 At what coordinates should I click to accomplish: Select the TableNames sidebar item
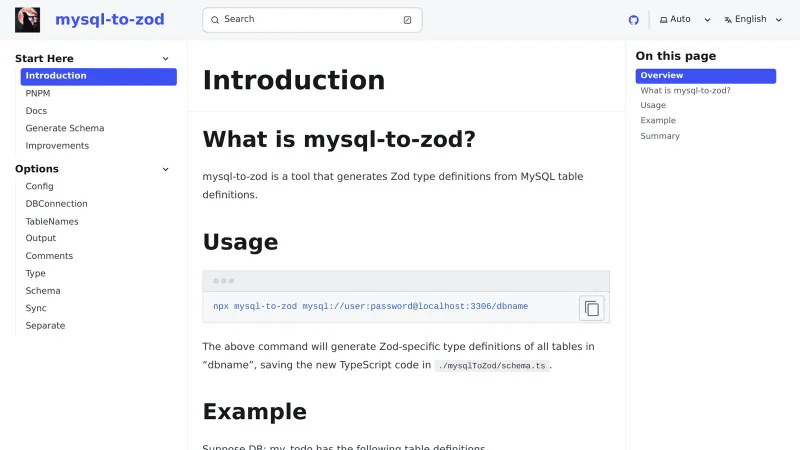[x=52, y=221]
